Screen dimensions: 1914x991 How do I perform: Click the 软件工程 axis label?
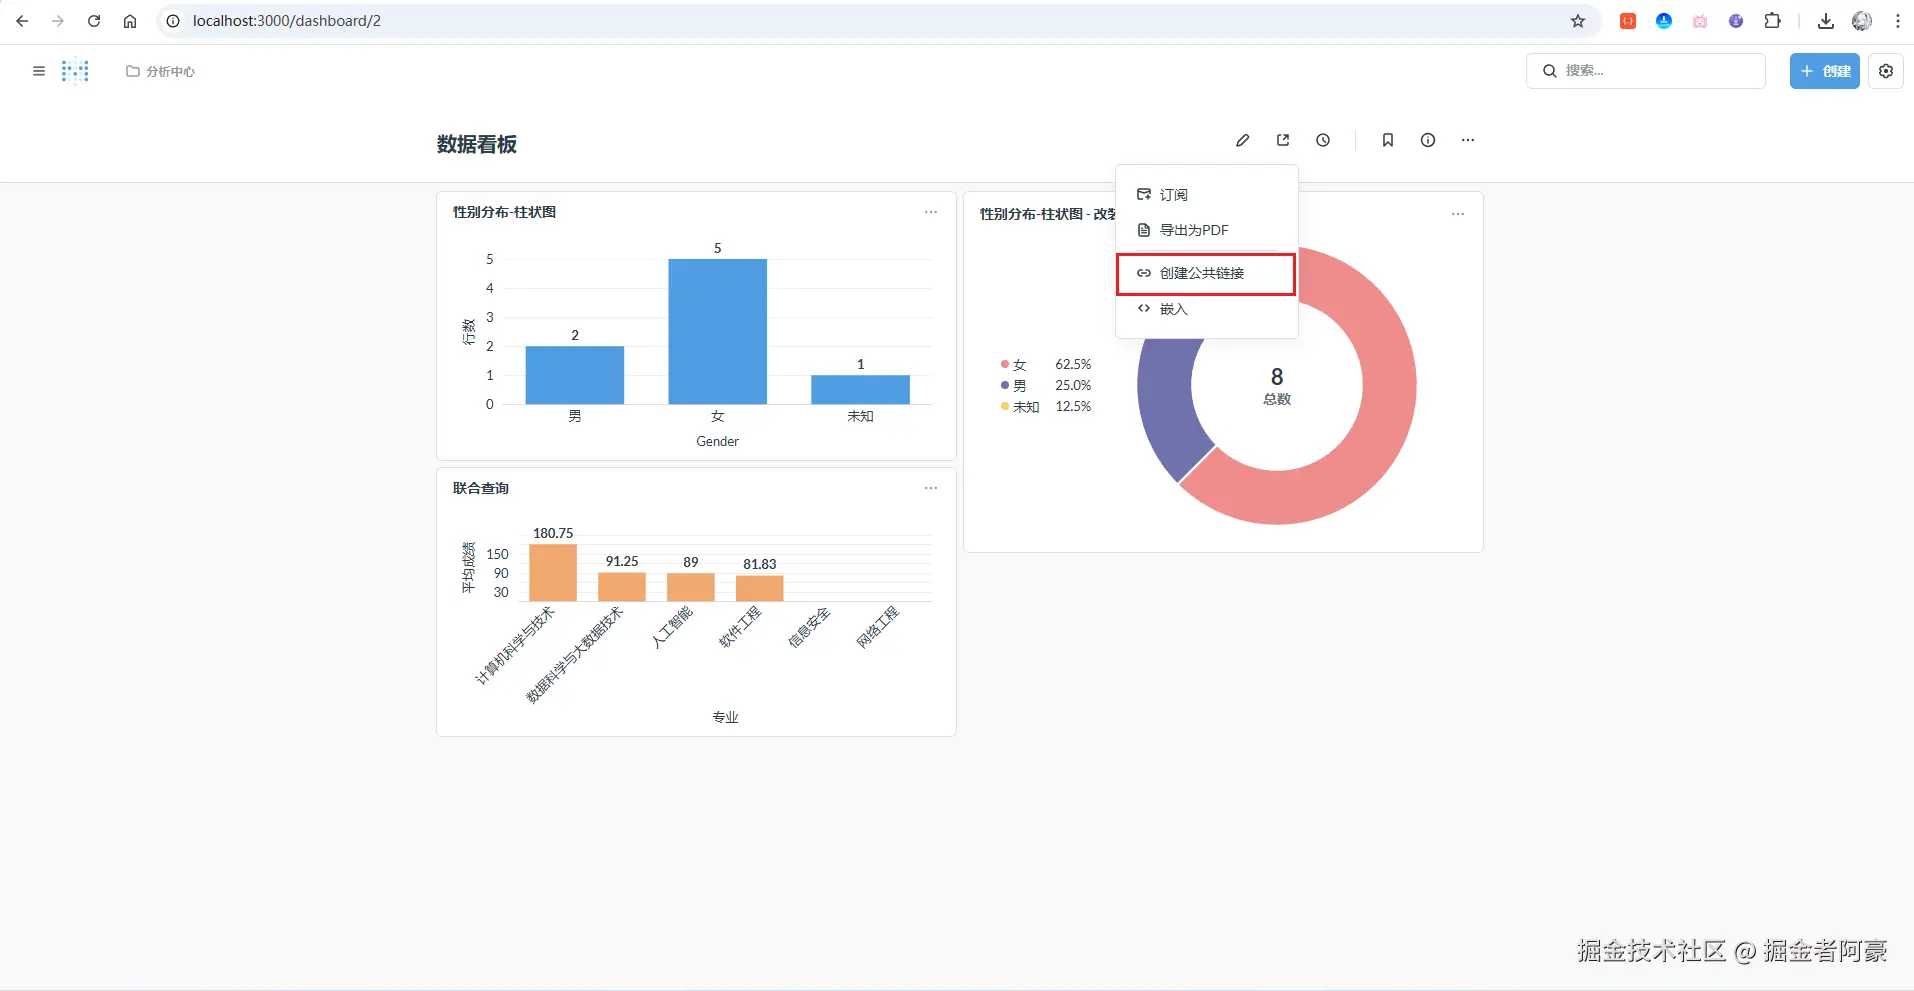point(740,626)
